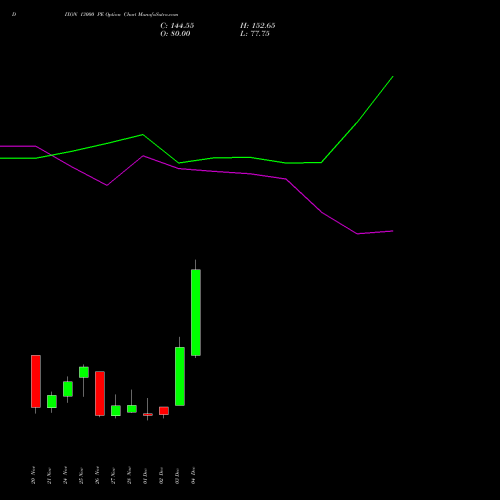Click the 01 Dec date label
This screenshot has width=500, height=500.
[145, 475]
